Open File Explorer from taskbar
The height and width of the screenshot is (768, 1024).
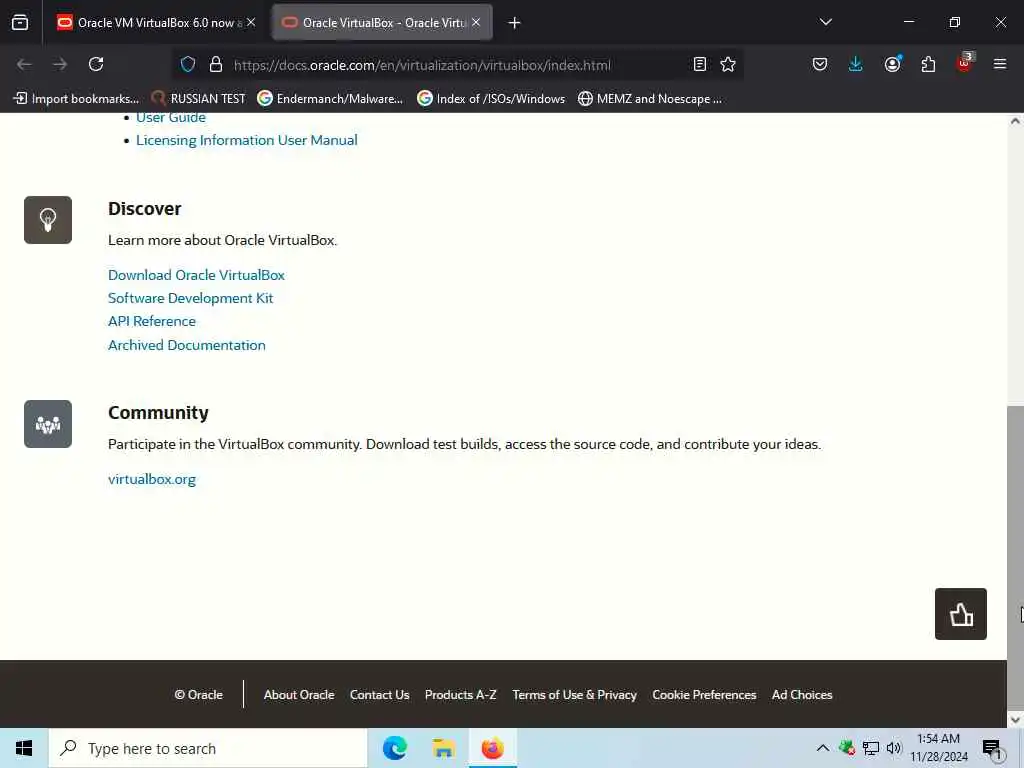pyautogui.click(x=443, y=748)
